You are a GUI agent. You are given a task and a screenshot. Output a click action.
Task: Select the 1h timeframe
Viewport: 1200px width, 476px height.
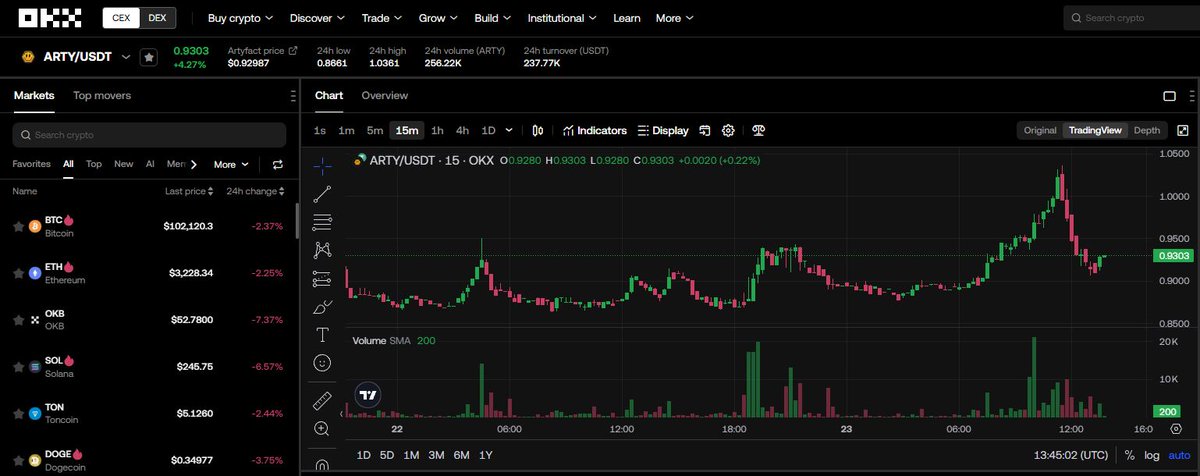coord(437,130)
